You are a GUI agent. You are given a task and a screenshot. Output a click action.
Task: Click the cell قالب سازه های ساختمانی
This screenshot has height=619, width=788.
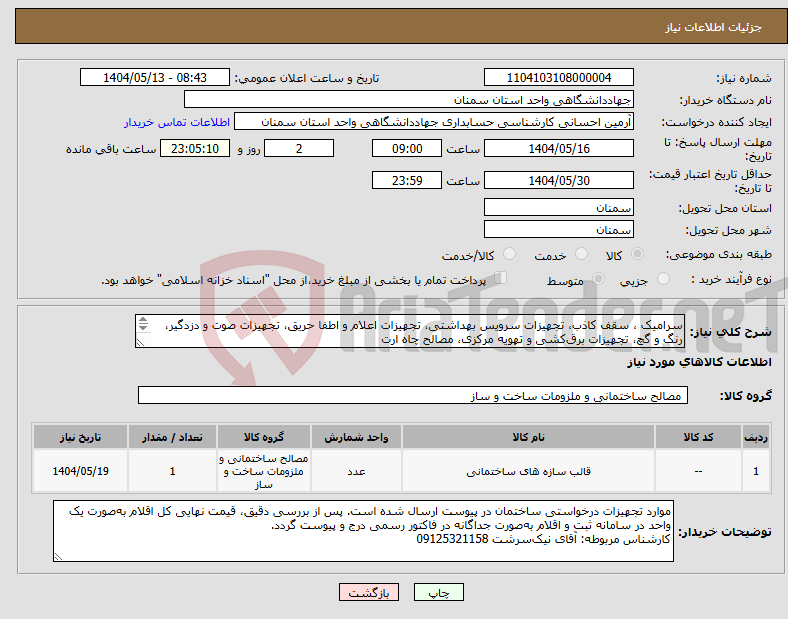528,471
